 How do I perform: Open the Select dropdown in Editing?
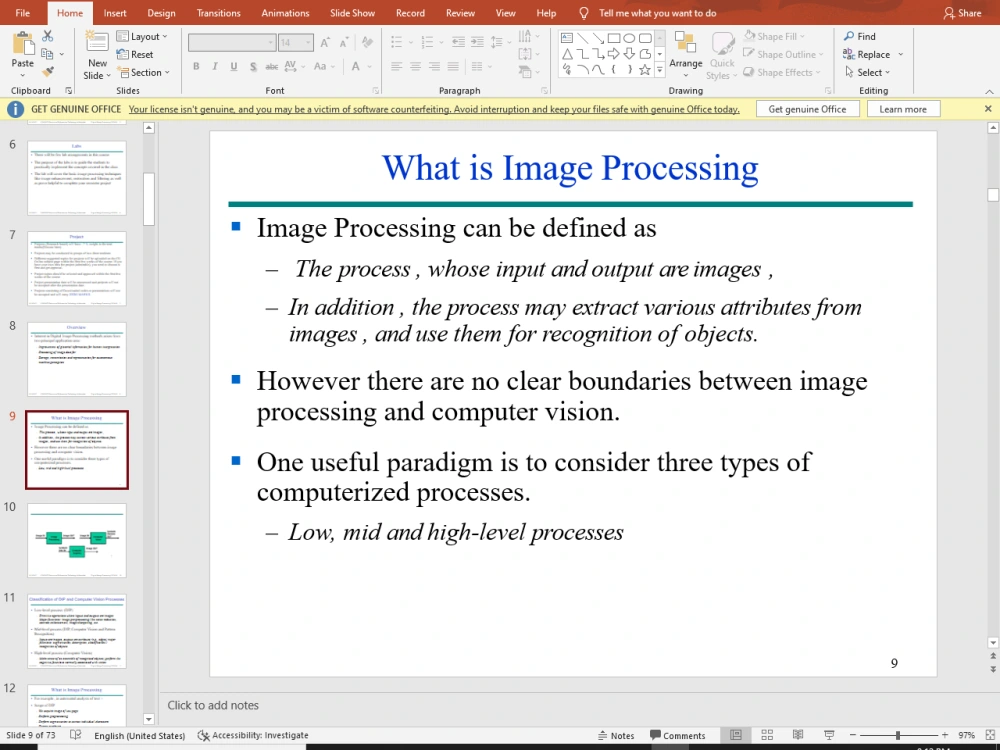(x=867, y=73)
